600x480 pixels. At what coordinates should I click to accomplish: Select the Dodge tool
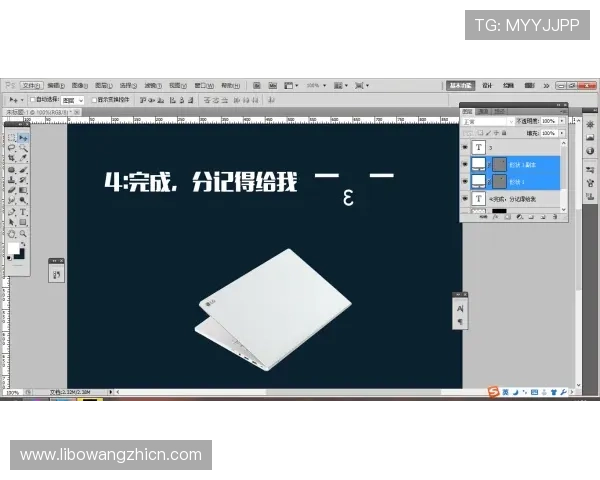23,200
